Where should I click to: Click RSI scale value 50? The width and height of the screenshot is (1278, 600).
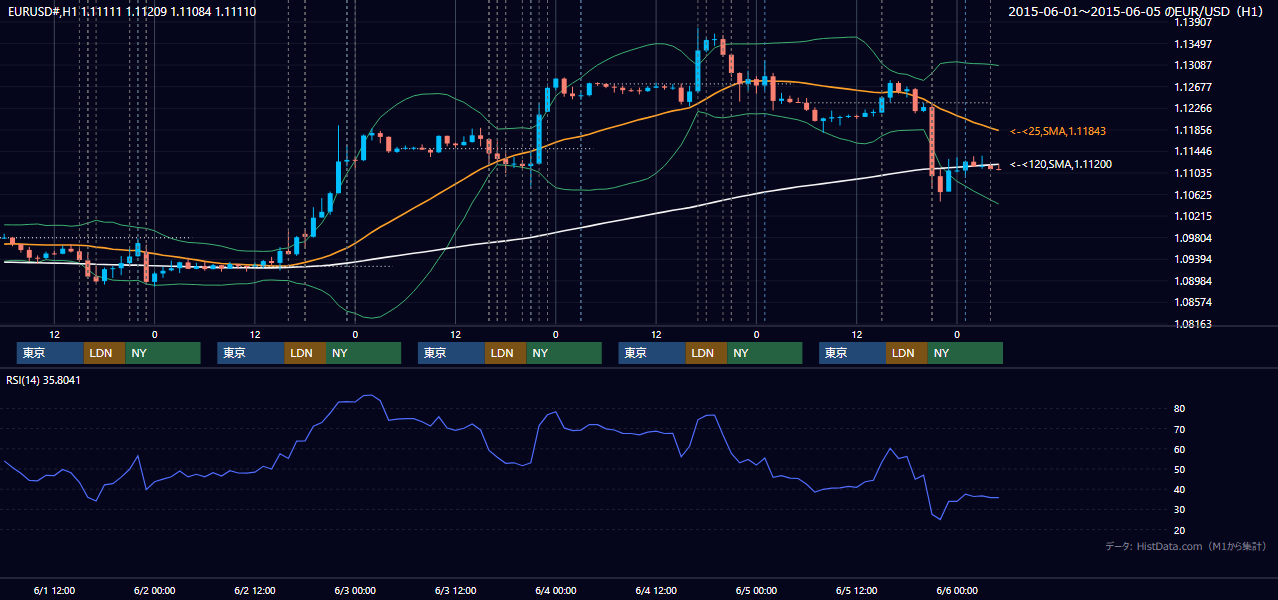tap(1179, 470)
